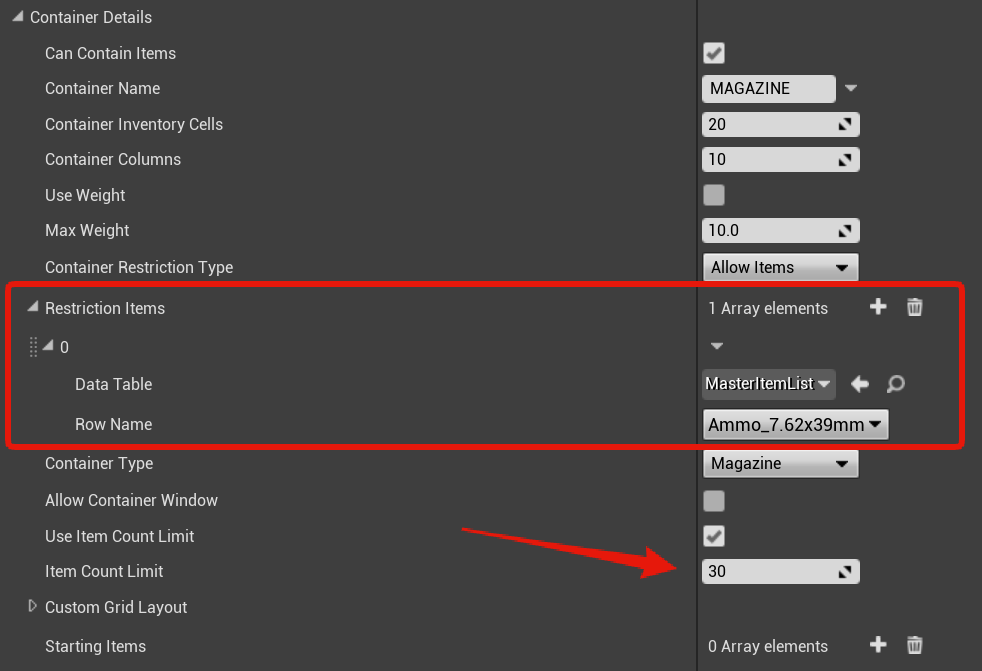Image resolution: width=982 pixels, height=671 pixels.
Task: Select the Allow Container Window label
Action: point(132,500)
